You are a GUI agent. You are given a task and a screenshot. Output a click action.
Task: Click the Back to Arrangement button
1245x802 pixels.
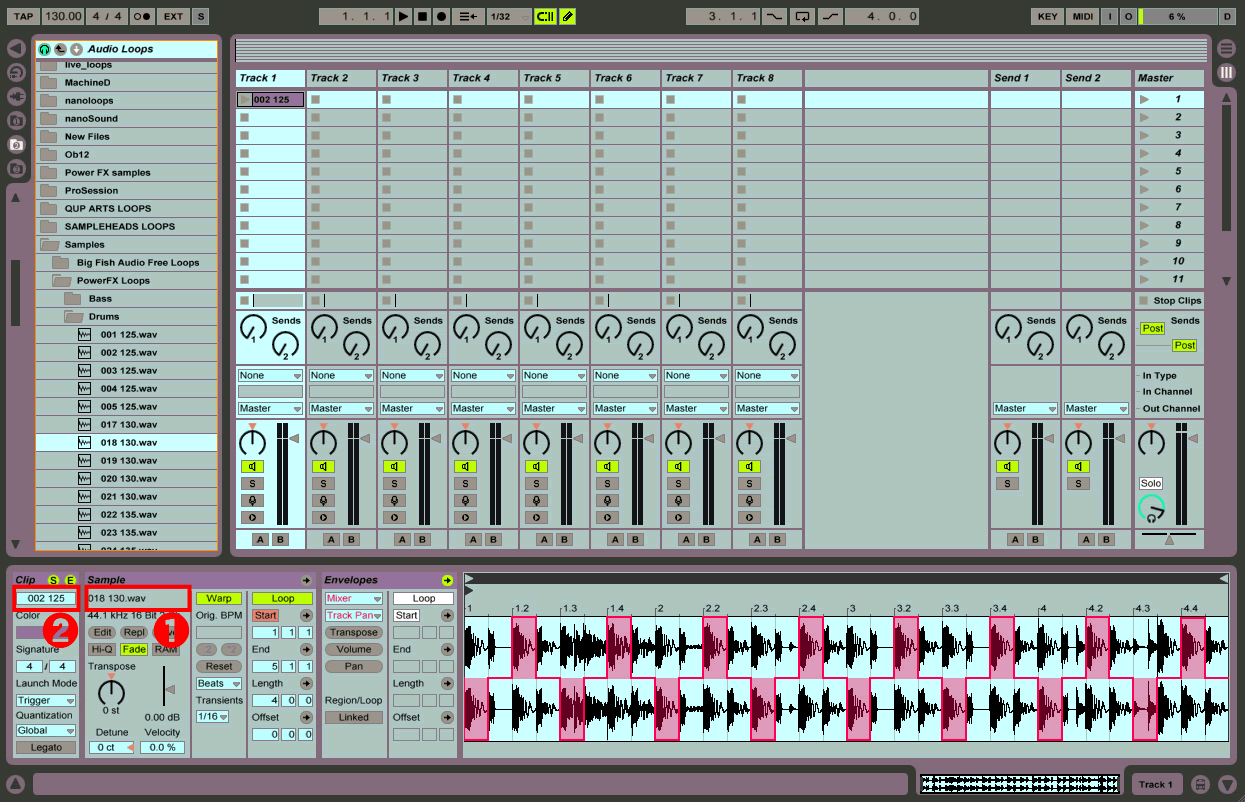point(467,16)
